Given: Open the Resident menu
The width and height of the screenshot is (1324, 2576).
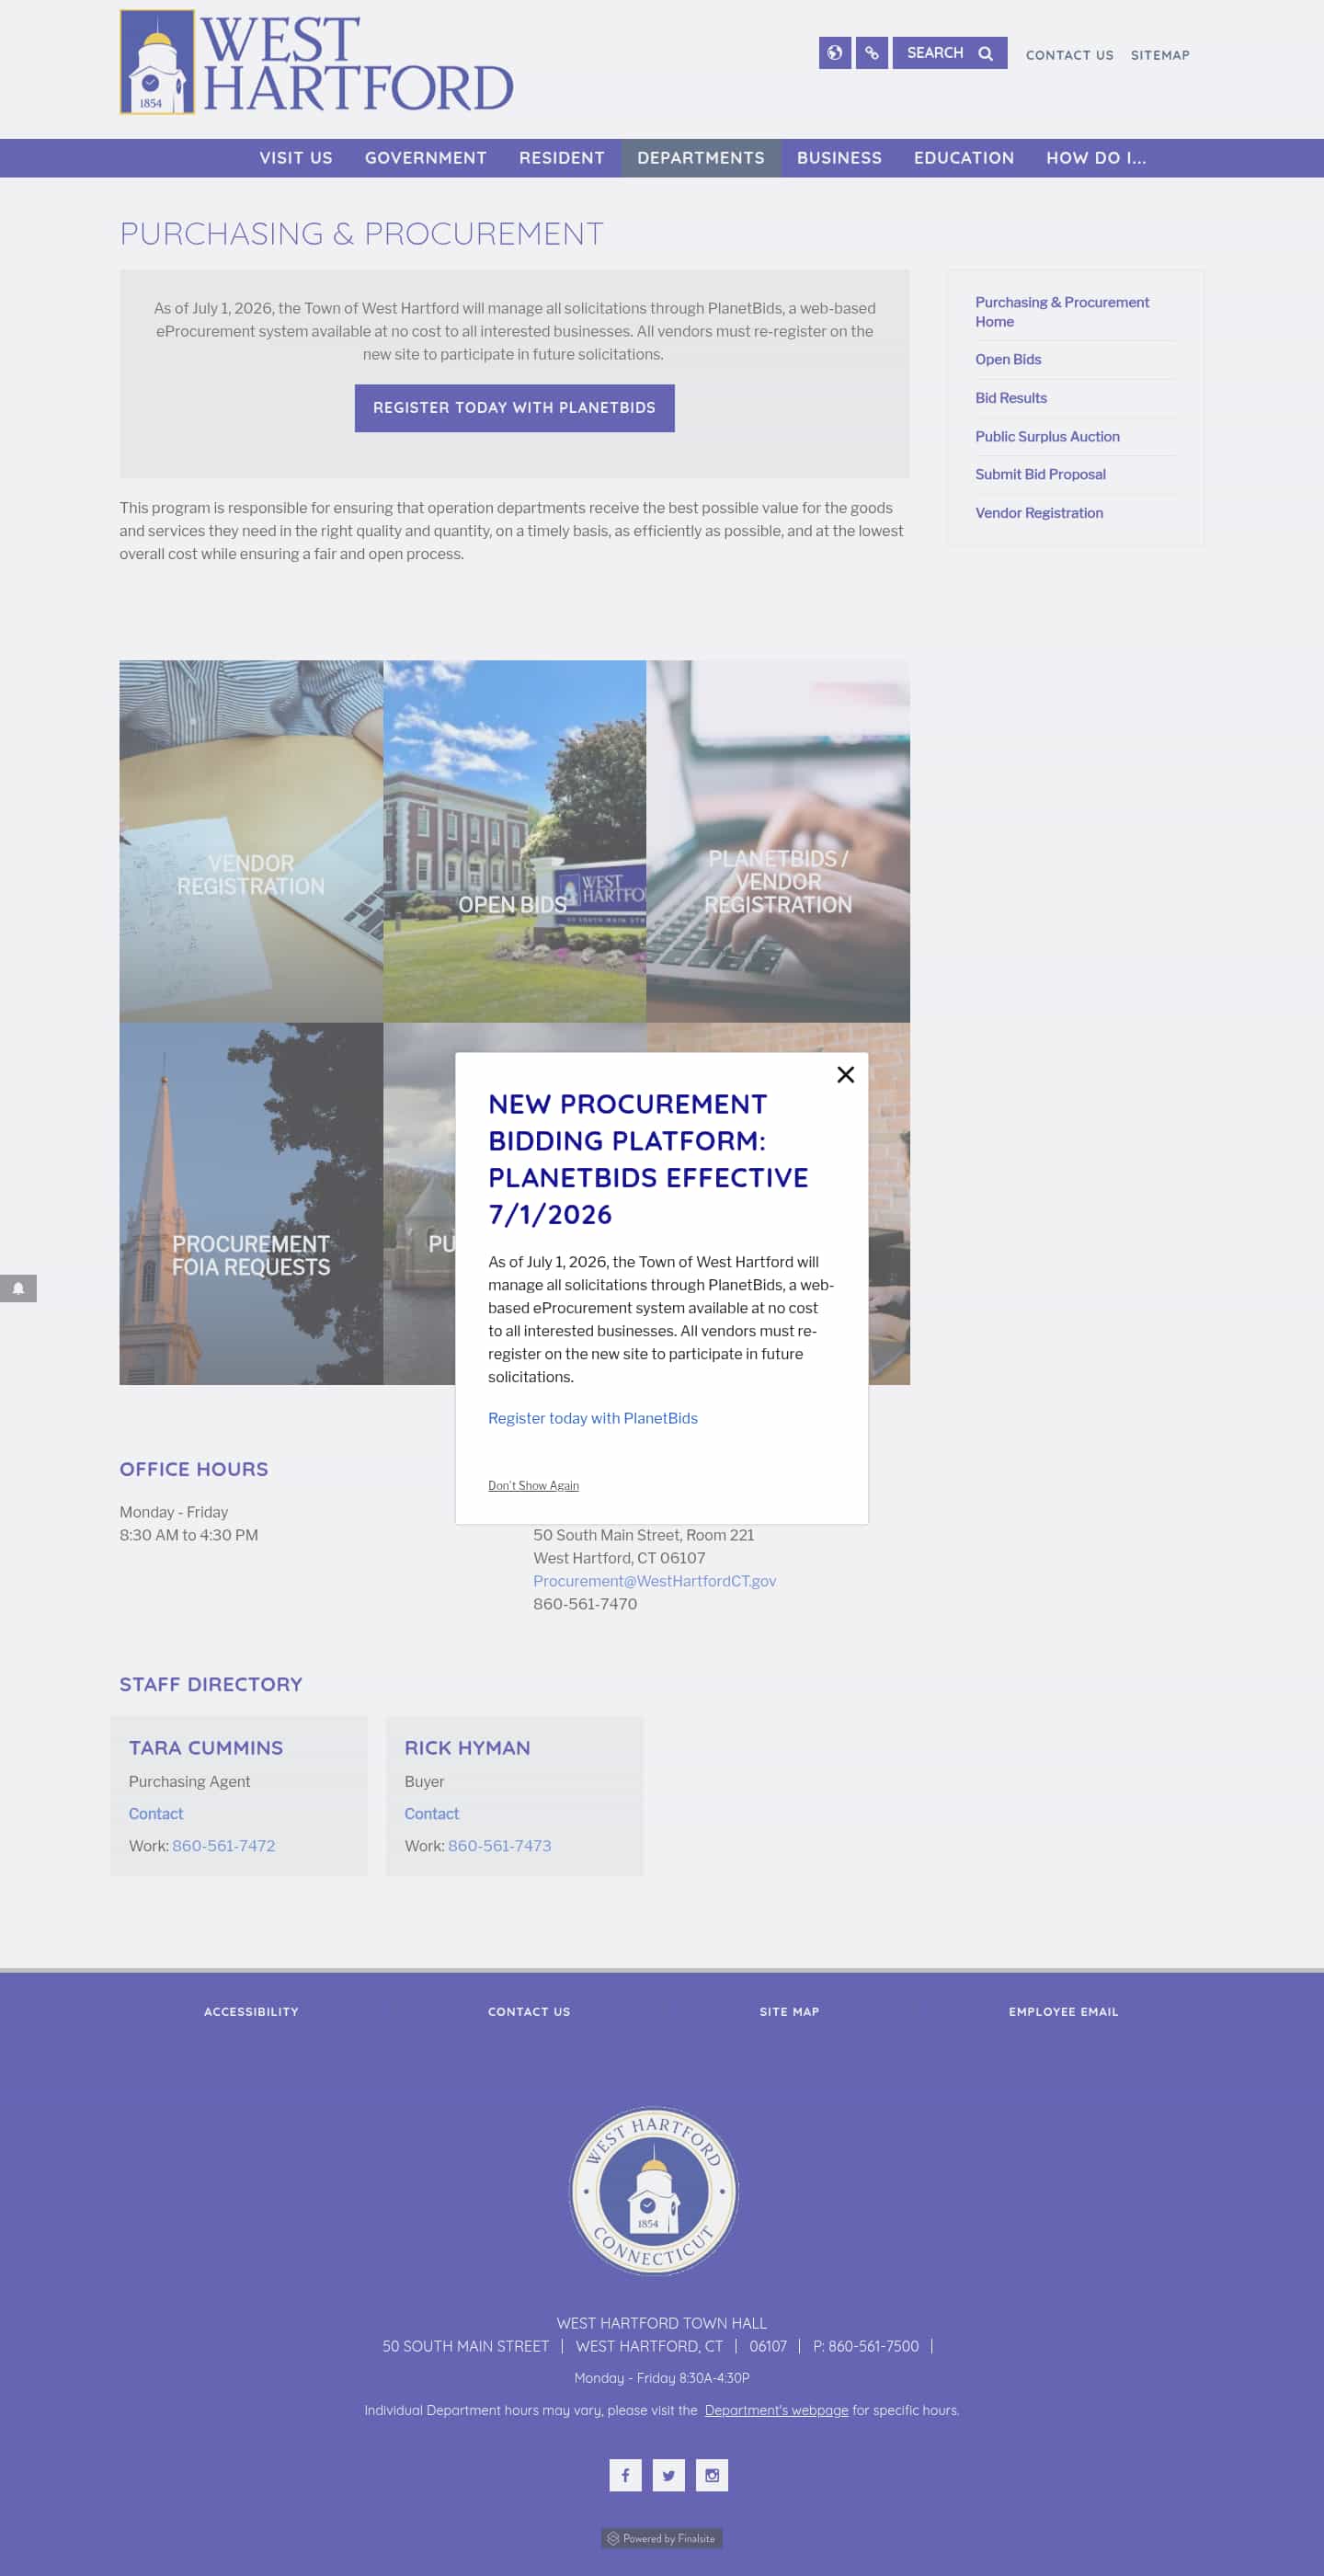Looking at the screenshot, I should click(562, 158).
